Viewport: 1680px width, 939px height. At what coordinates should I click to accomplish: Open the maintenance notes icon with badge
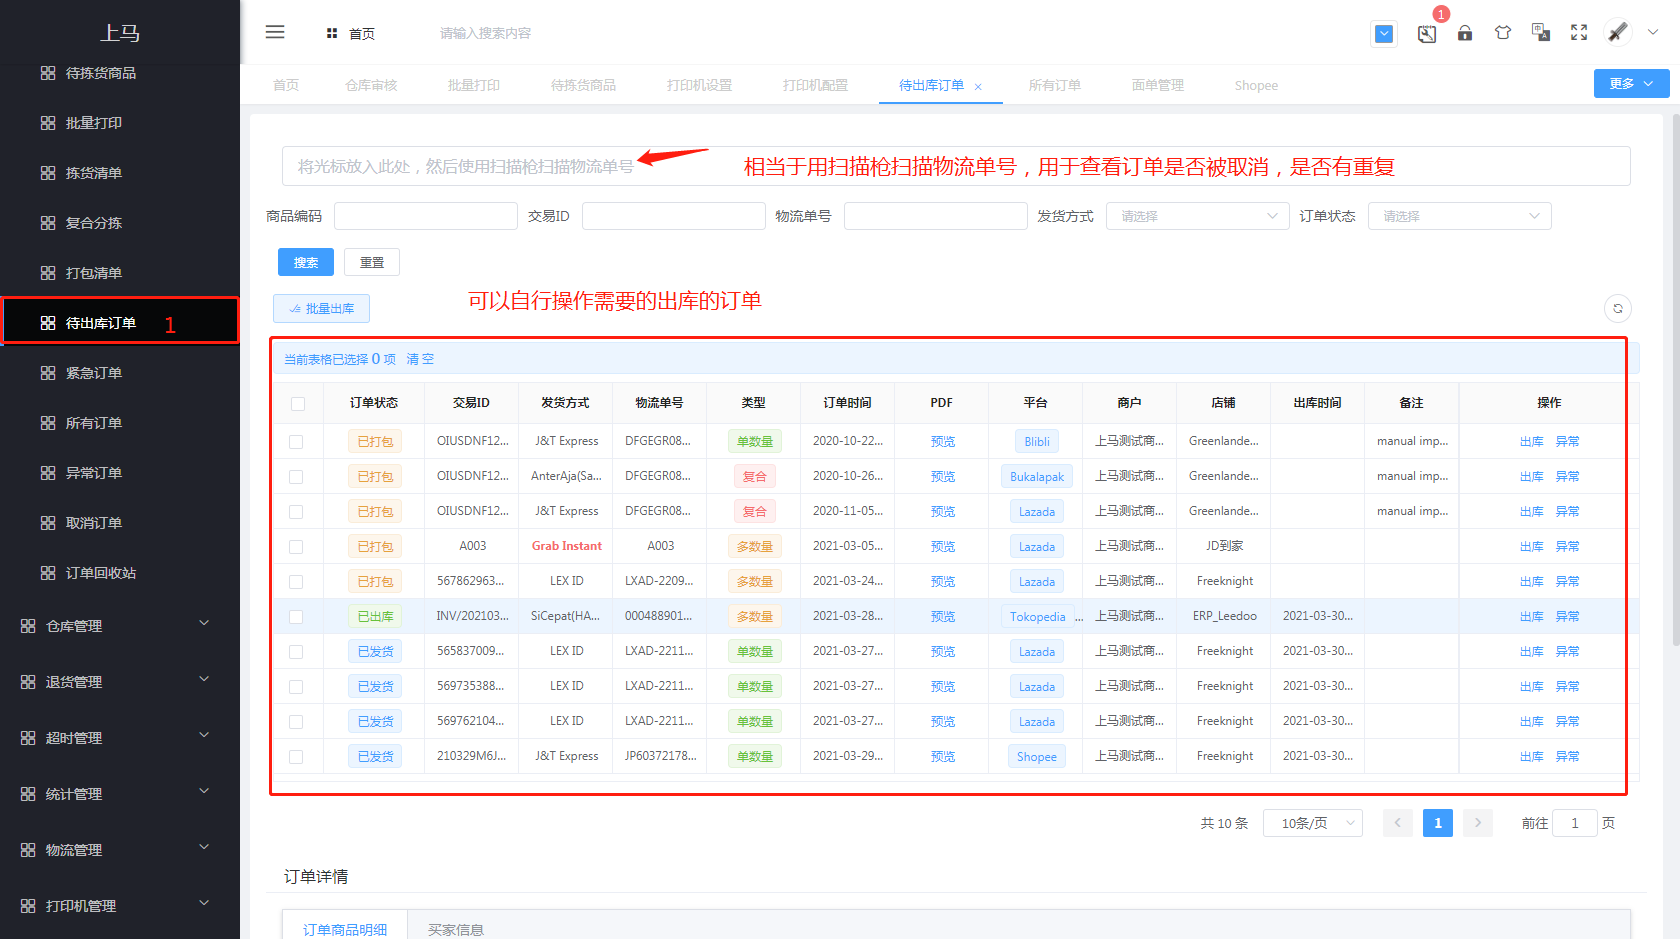point(1427,33)
